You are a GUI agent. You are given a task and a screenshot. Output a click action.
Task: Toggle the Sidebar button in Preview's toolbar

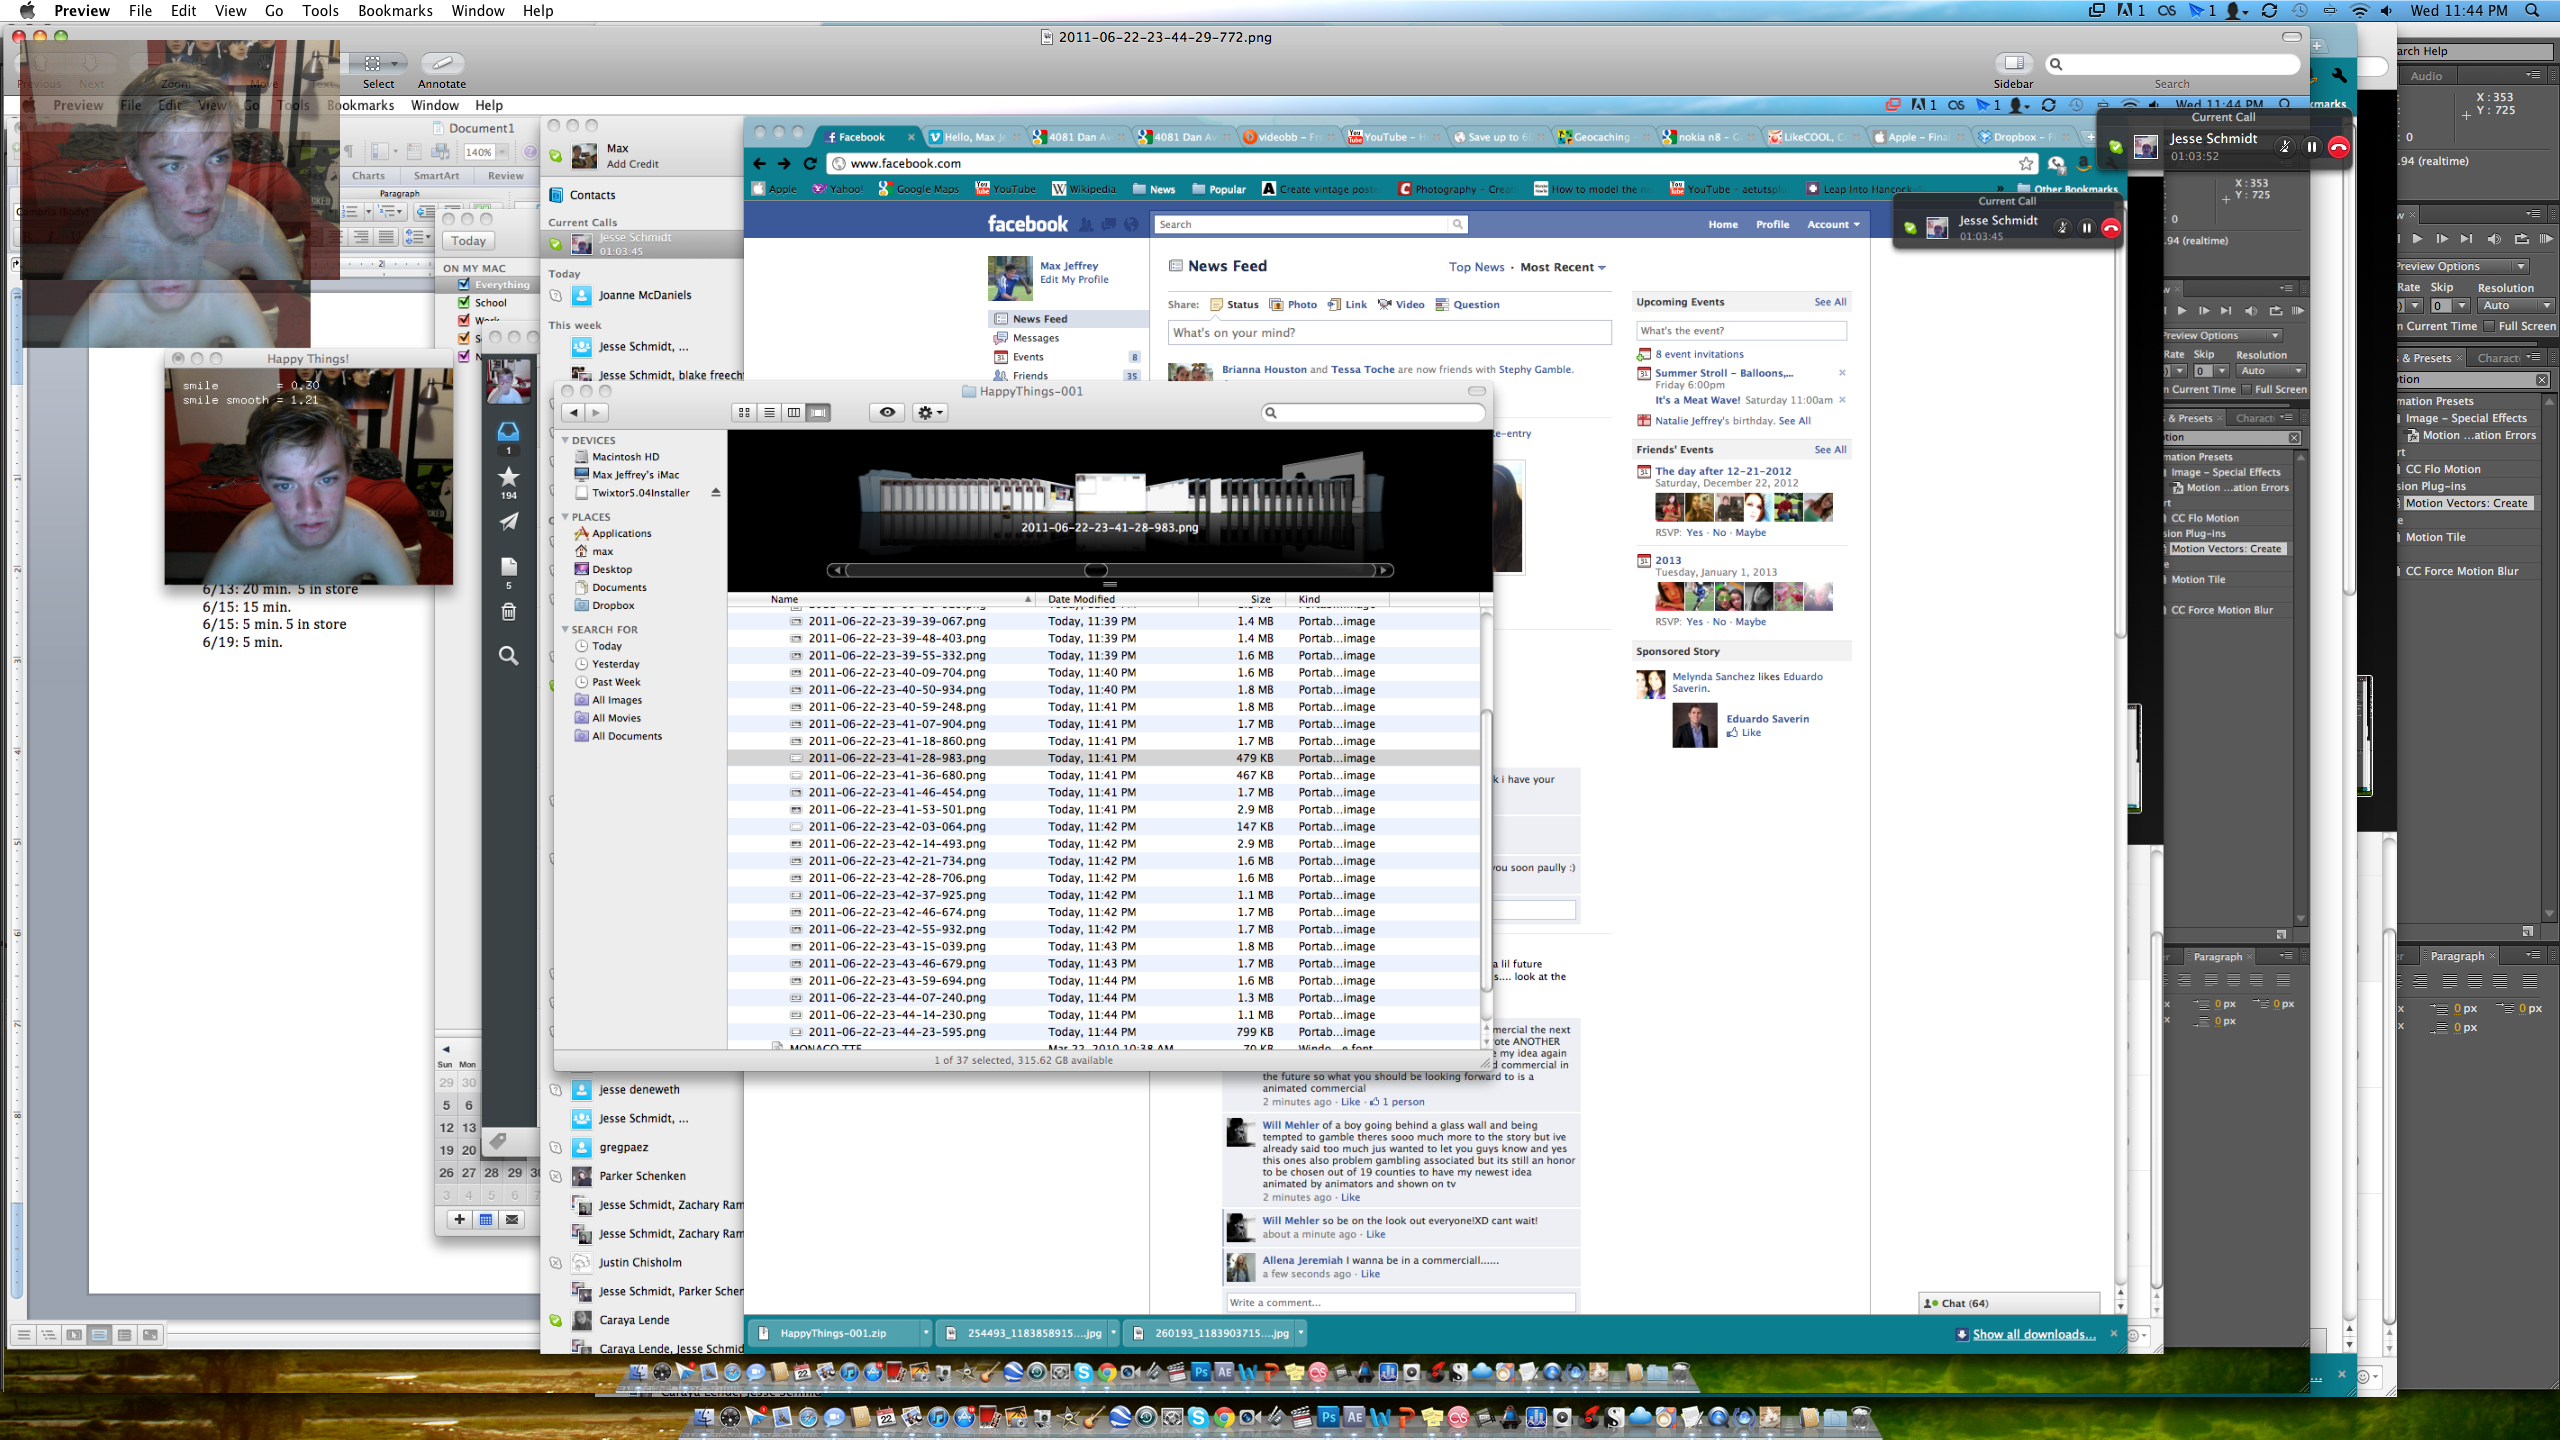(2013, 63)
